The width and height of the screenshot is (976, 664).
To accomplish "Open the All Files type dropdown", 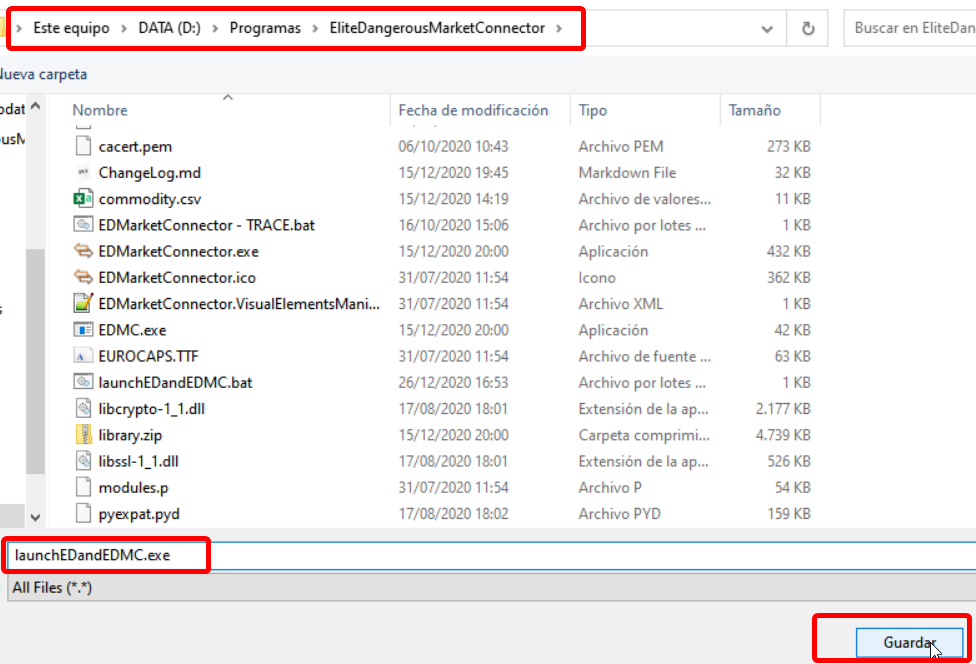I will click(492, 587).
